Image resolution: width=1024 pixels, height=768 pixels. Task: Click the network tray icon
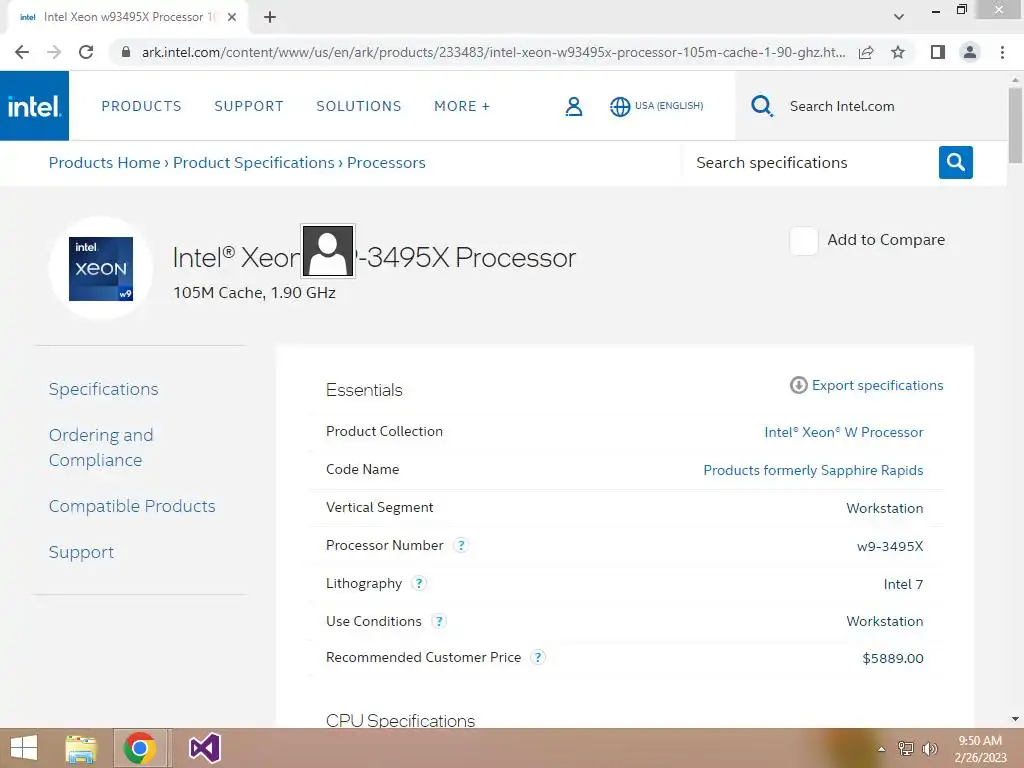(905, 749)
